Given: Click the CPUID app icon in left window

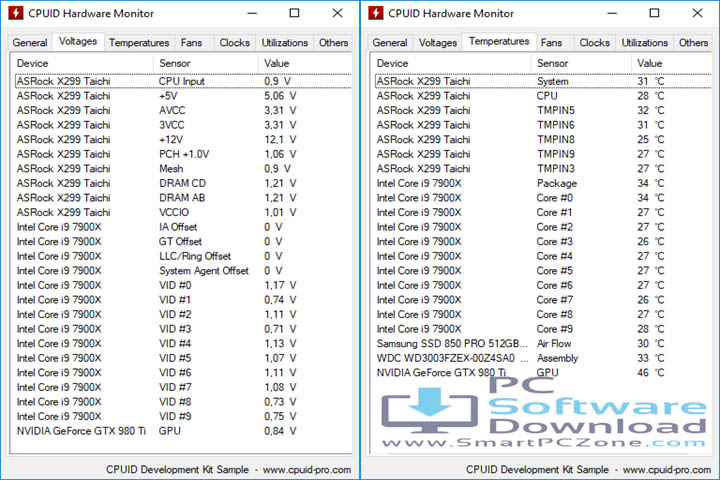Looking at the screenshot, I should coord(16,13).
